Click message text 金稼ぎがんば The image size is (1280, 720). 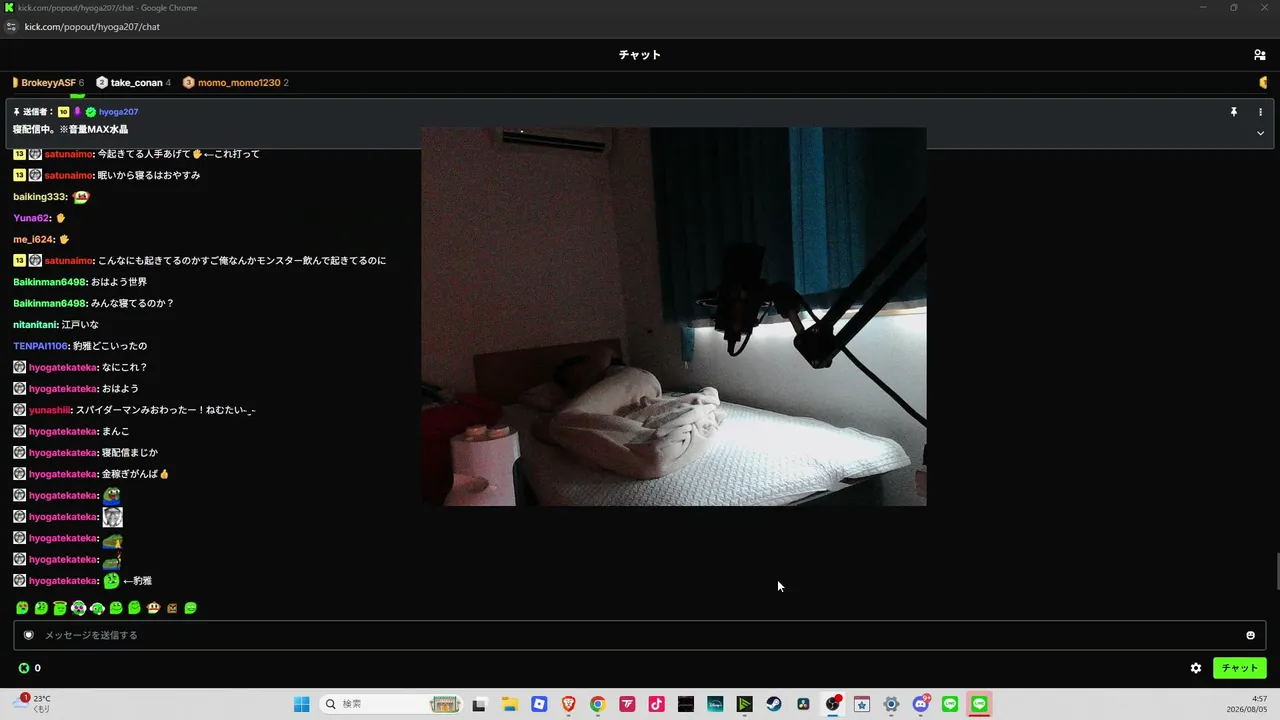pyautogui.click(x=130, y=474)
